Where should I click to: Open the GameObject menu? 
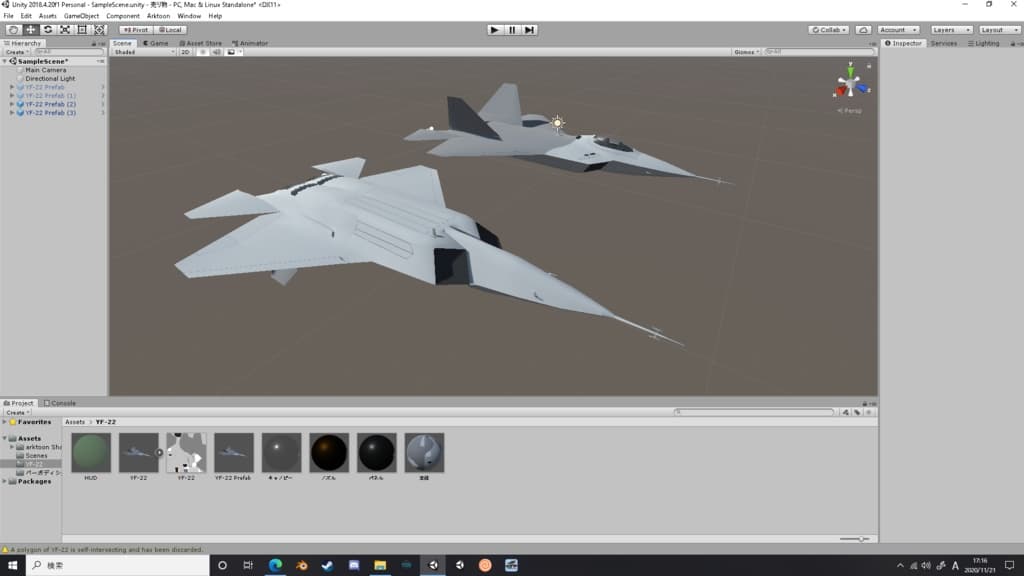coord(82,16)
